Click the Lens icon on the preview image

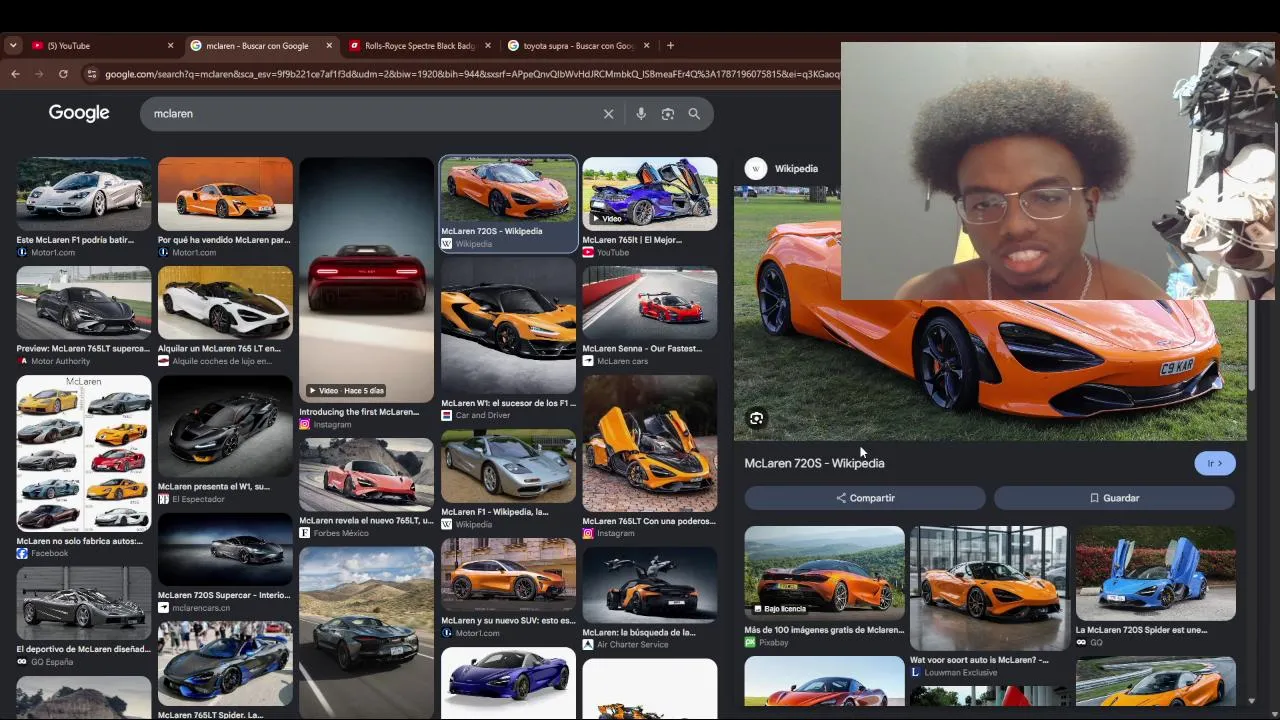(x=757, y=419)
